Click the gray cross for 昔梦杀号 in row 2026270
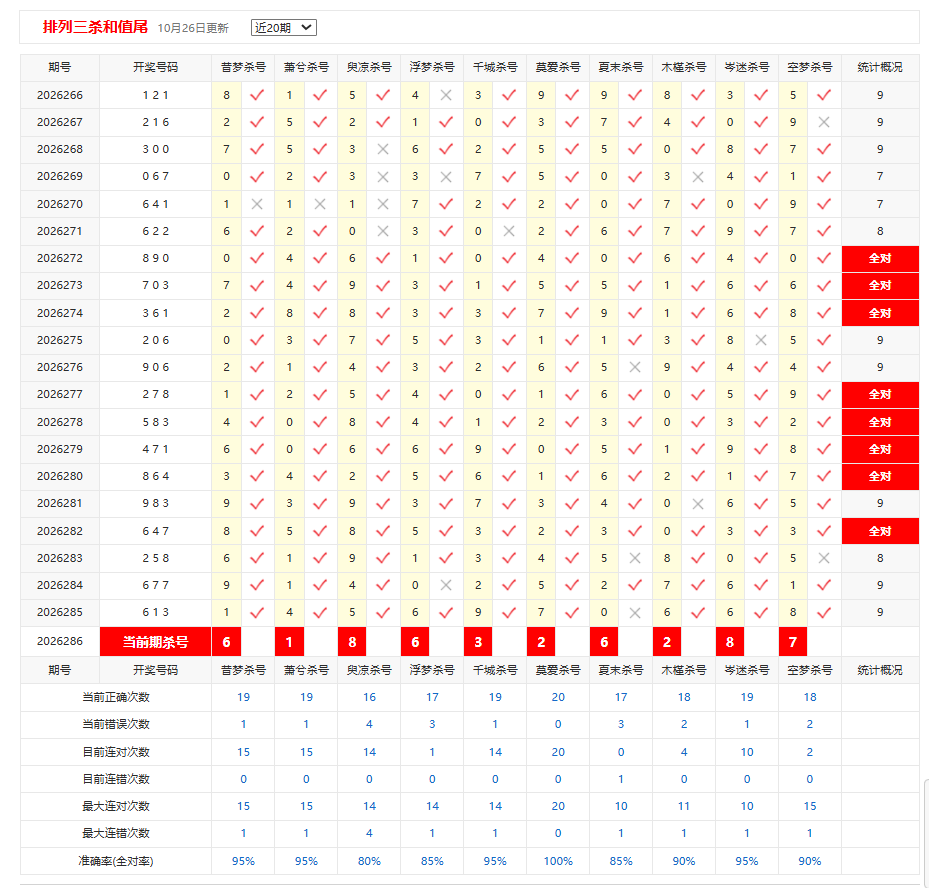 click(257, 204)
